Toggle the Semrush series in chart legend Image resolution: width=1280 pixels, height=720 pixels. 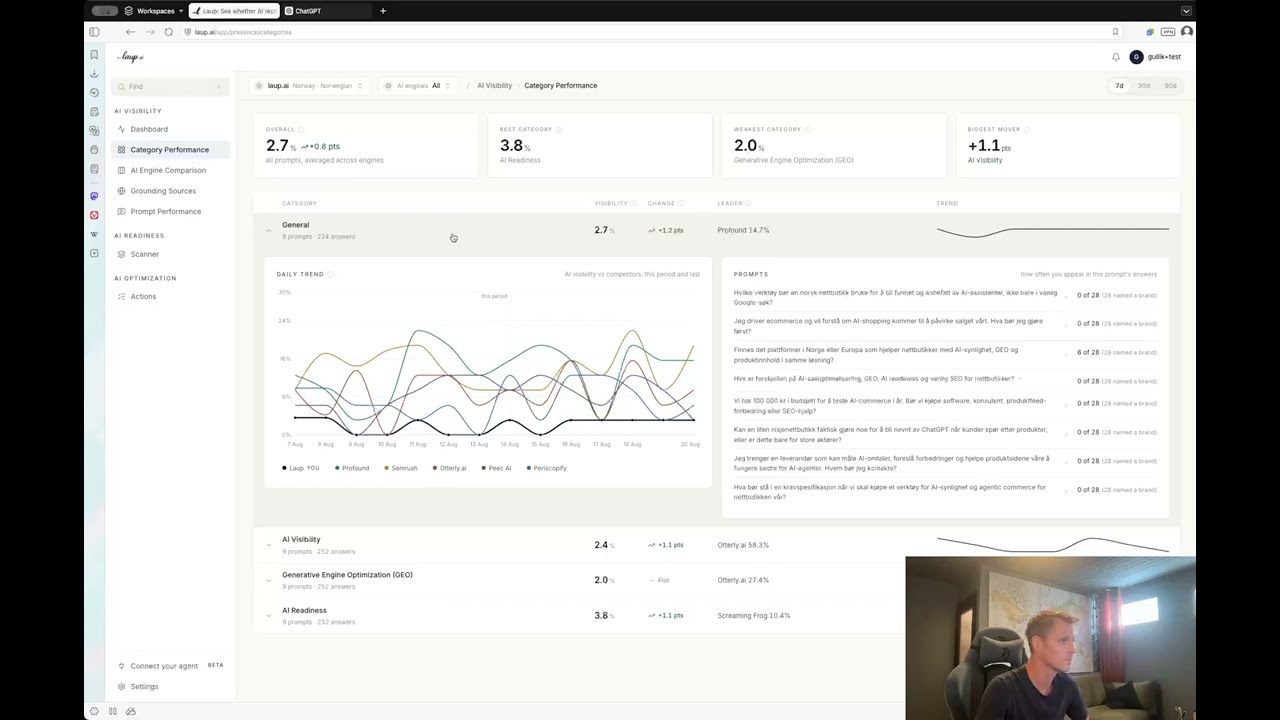pos(401,468)
